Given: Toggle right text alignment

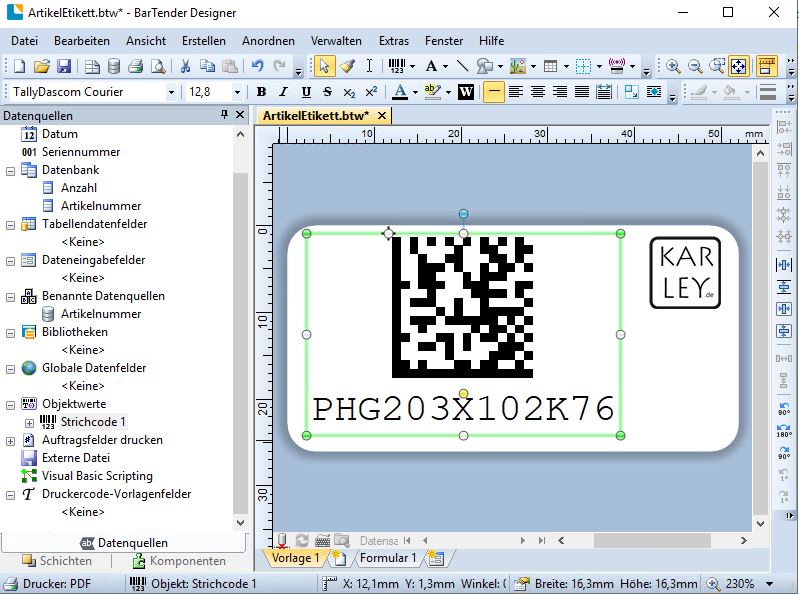Looking at the screenshot, I should coord(560,92).
